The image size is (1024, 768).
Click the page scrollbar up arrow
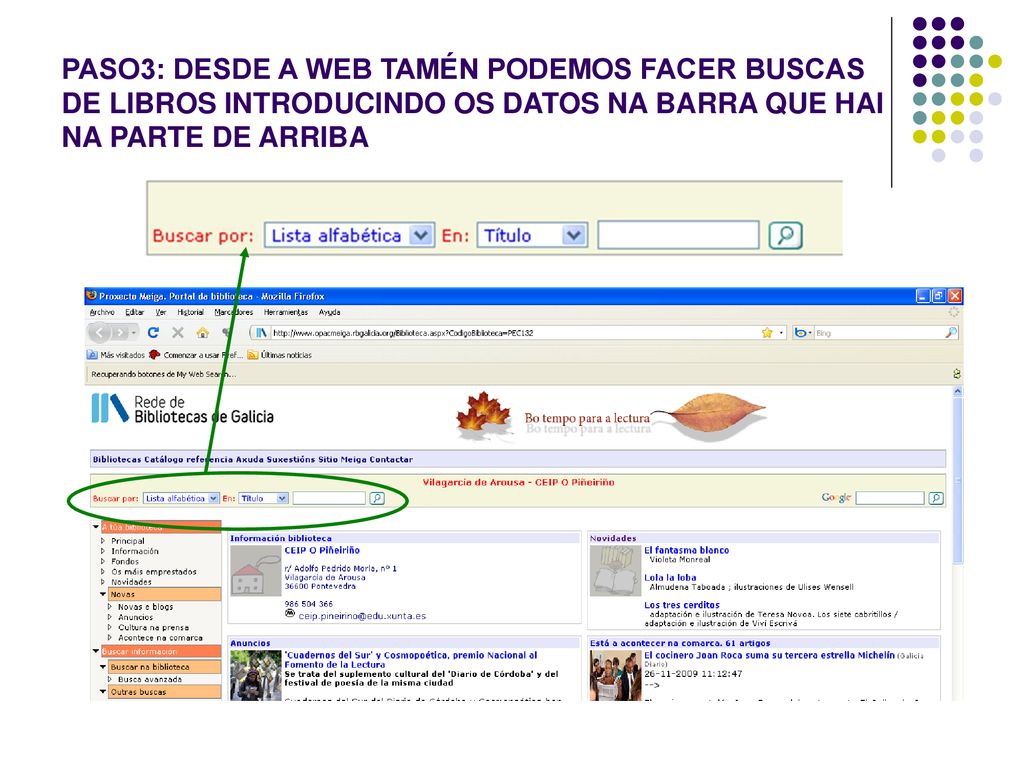tap(958, 391)
